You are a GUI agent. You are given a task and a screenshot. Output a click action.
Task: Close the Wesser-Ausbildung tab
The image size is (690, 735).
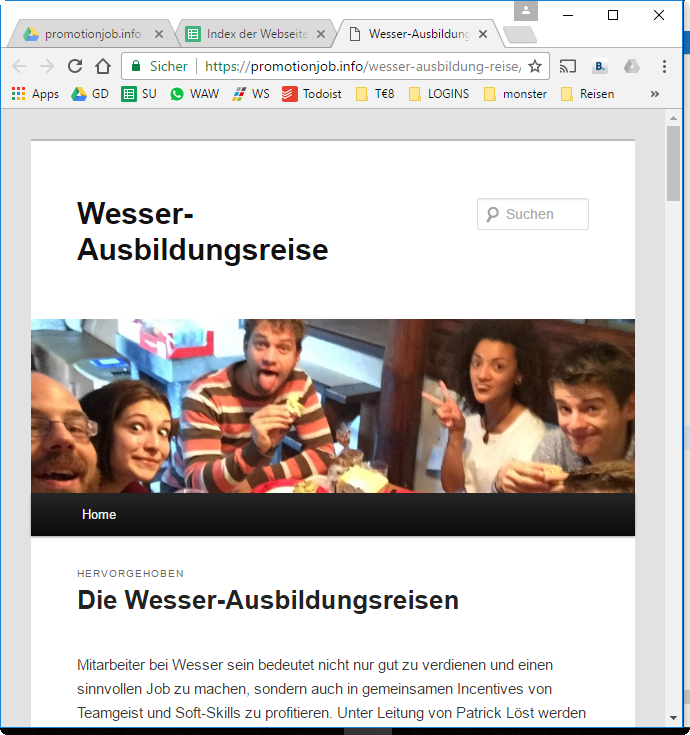coord(483,34)
